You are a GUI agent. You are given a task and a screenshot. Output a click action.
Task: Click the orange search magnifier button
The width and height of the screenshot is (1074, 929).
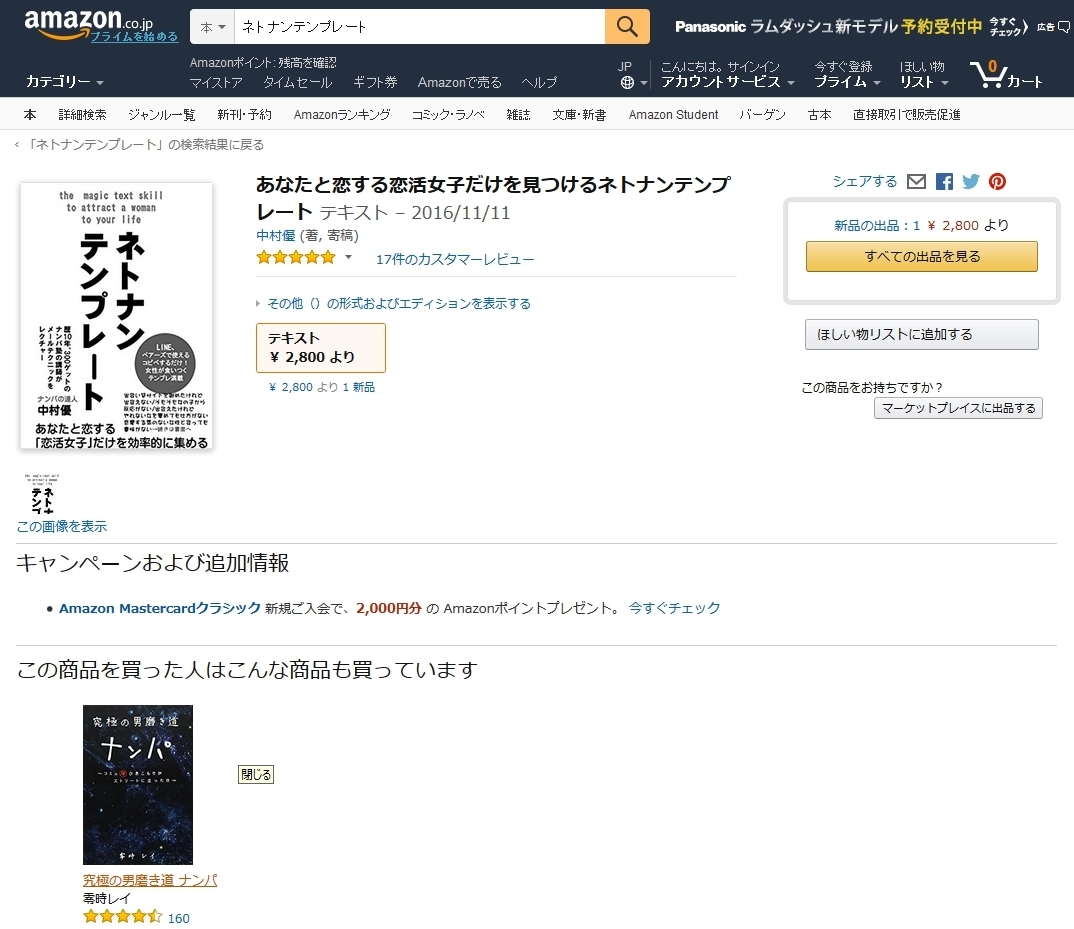tap(627, 27)
